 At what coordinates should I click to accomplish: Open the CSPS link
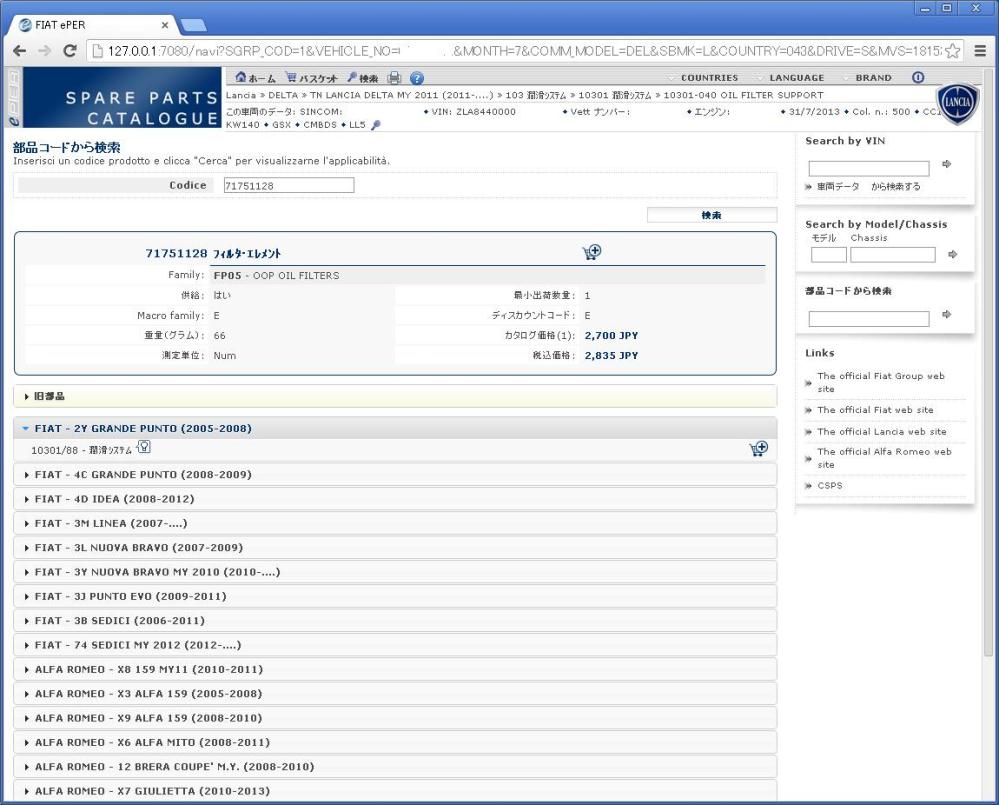(830, 485)
